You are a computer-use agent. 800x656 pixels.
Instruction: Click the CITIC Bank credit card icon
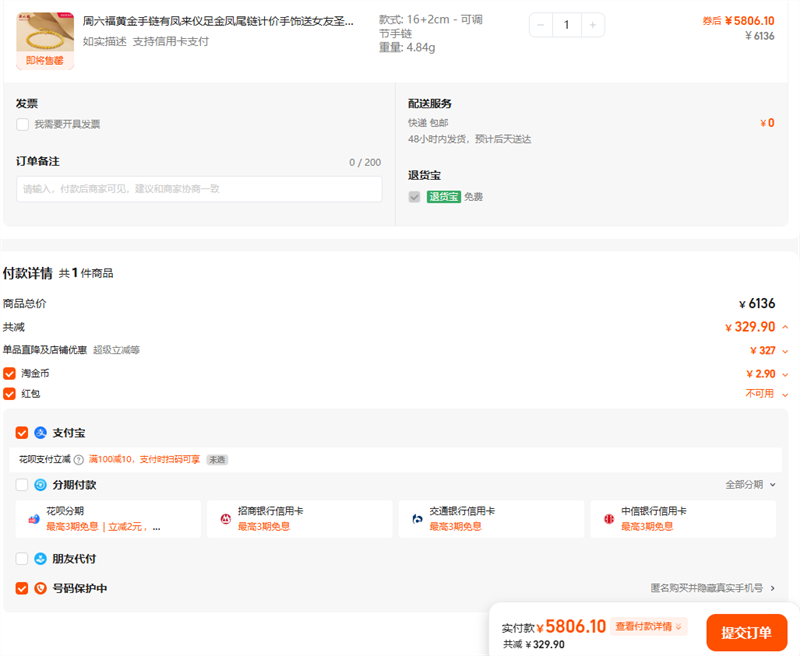609,519
